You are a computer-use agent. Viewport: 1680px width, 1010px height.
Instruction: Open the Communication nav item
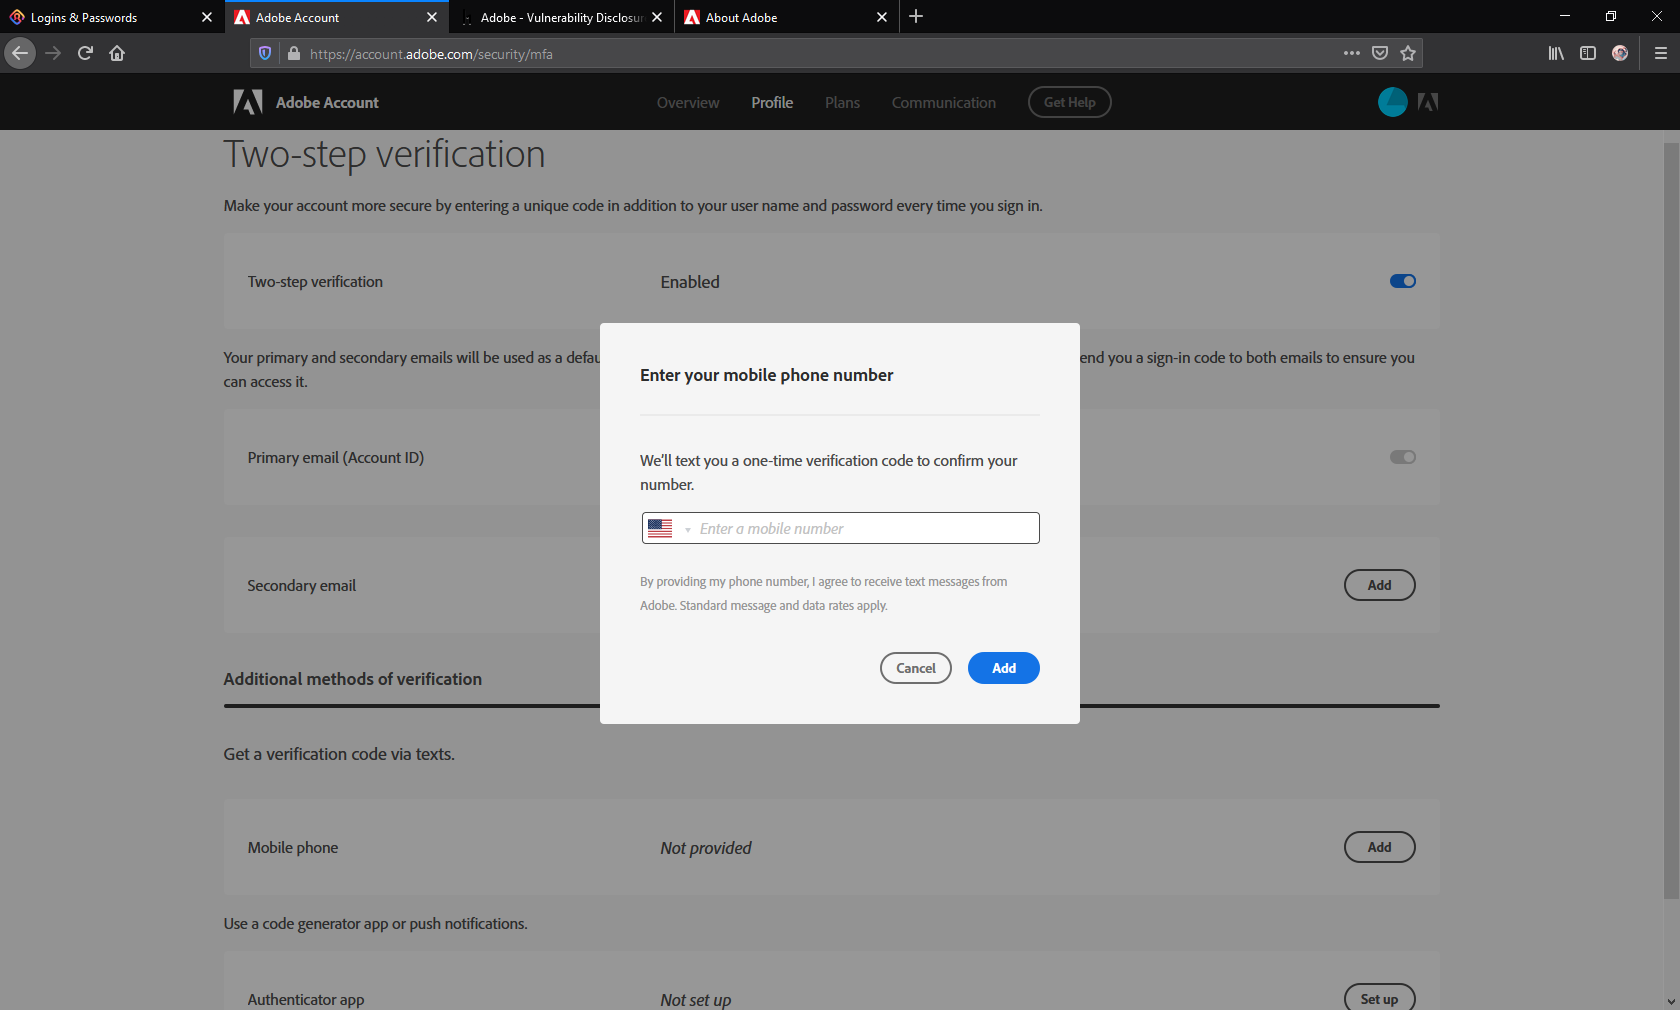(944, 102)
